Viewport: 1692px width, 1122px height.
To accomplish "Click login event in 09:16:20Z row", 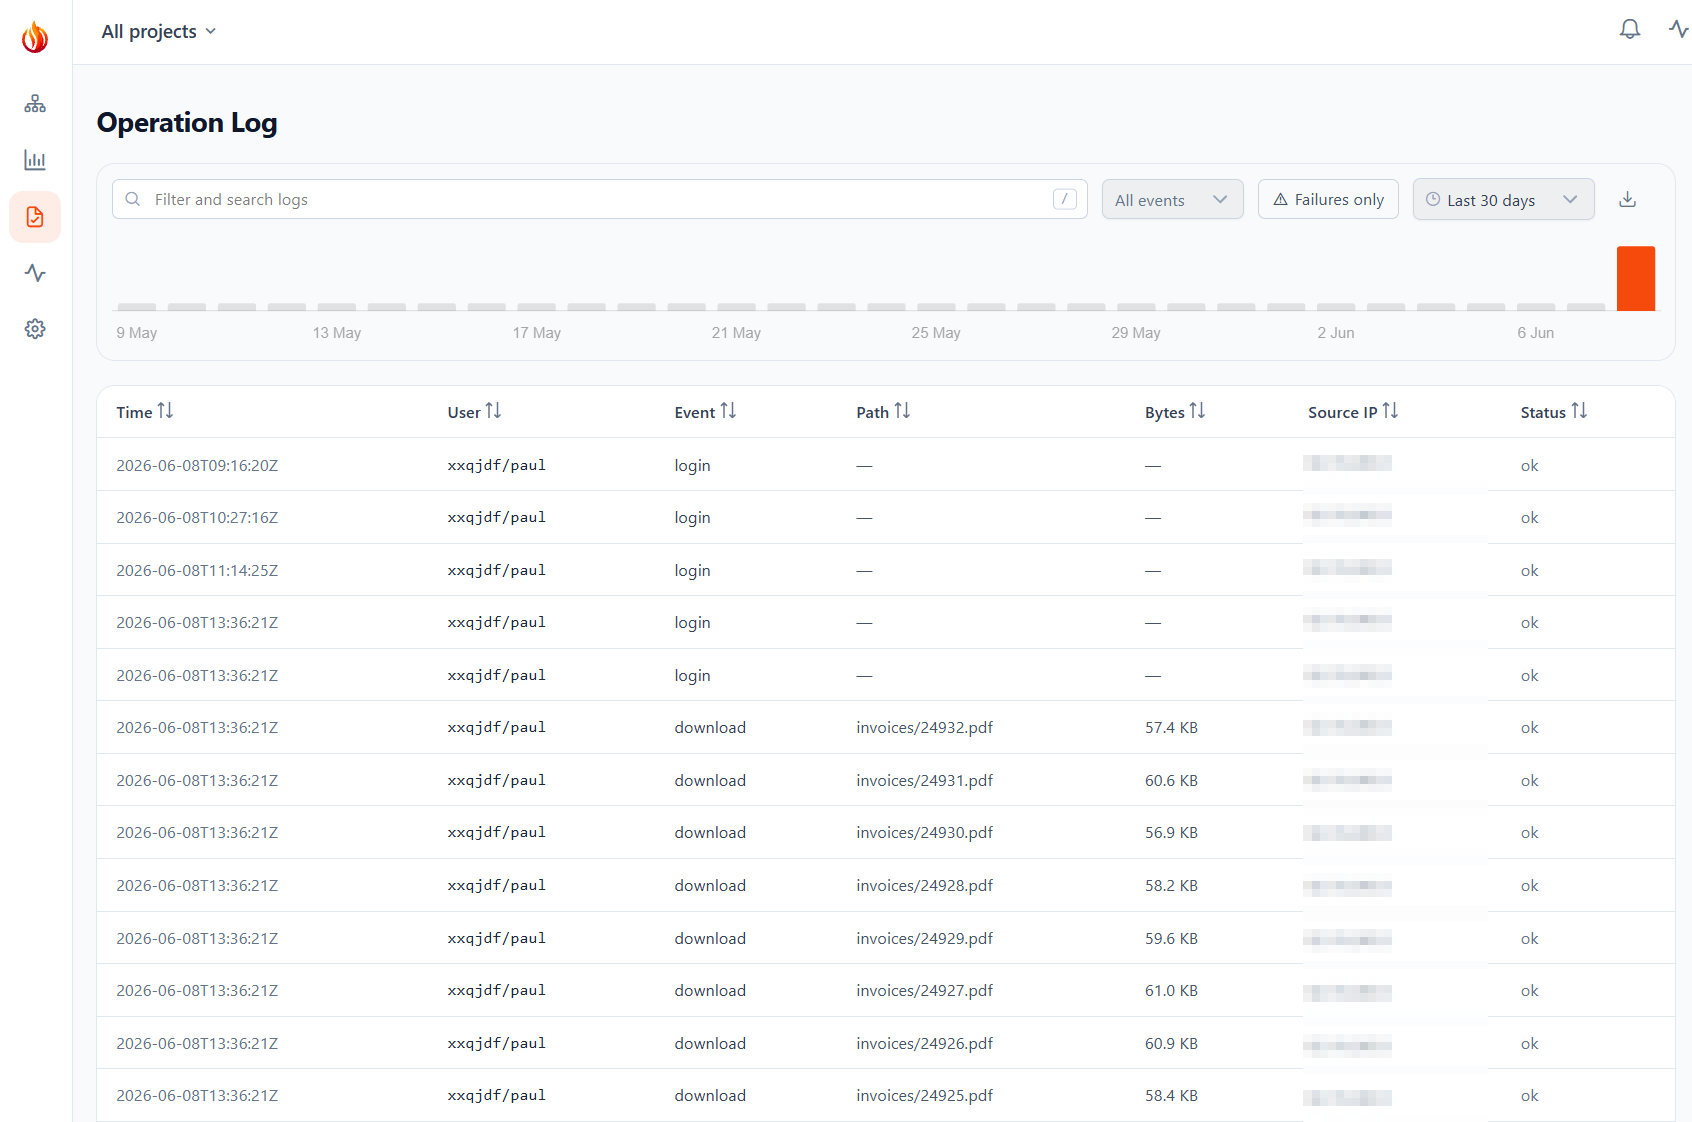I will click(692, 465).
